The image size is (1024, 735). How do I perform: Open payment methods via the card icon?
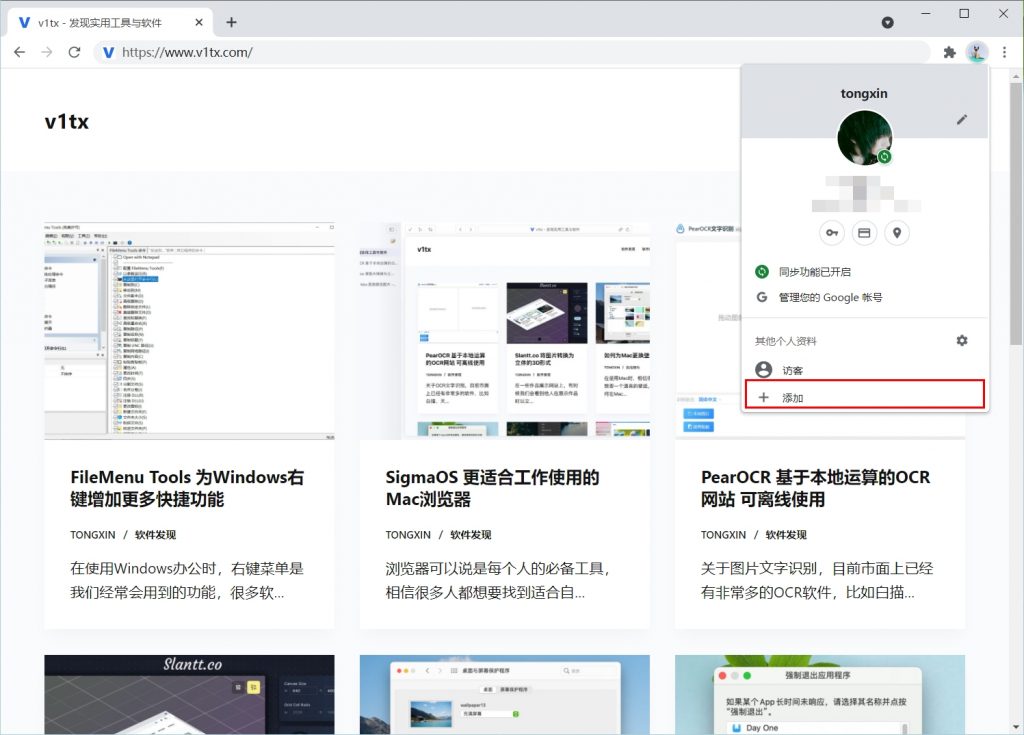click(864, 233)
